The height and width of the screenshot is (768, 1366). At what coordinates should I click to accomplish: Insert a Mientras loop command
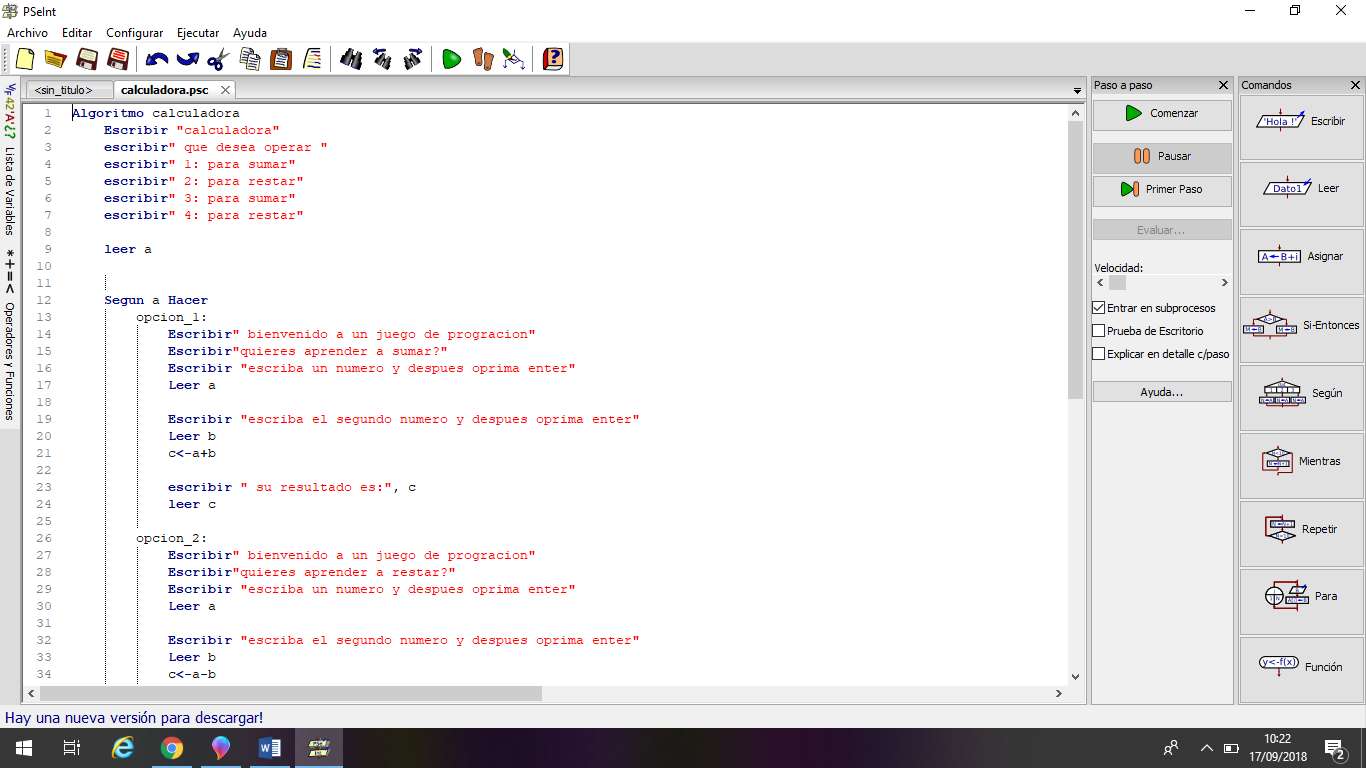click(1301, 462)
